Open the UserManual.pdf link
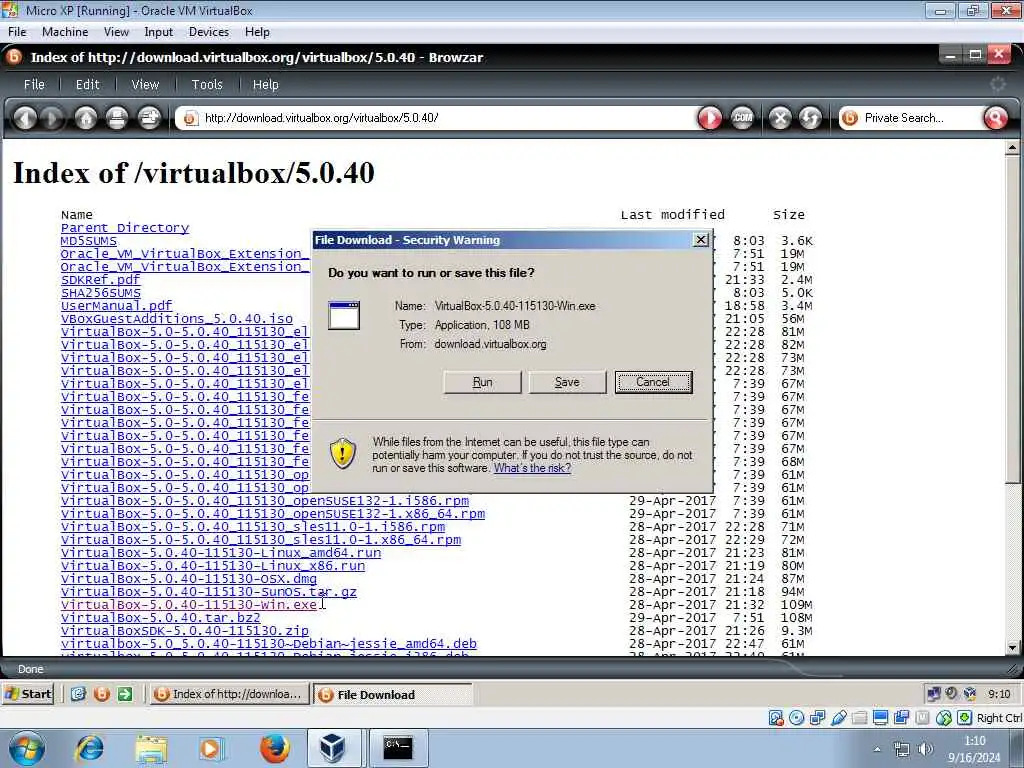The height and width of the screenshot is (768, 1024). [x=116, y=306]
